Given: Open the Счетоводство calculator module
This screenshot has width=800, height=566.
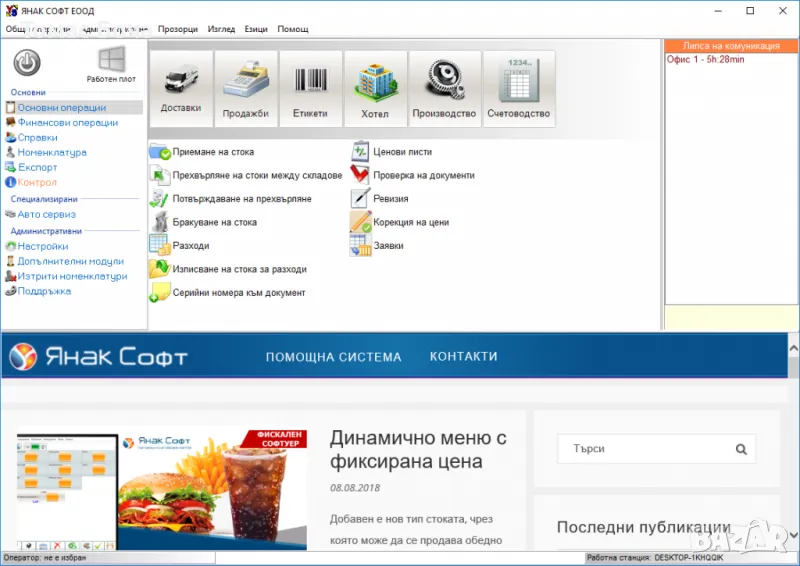Looking at the screenshot, I should tap(519, 89).
